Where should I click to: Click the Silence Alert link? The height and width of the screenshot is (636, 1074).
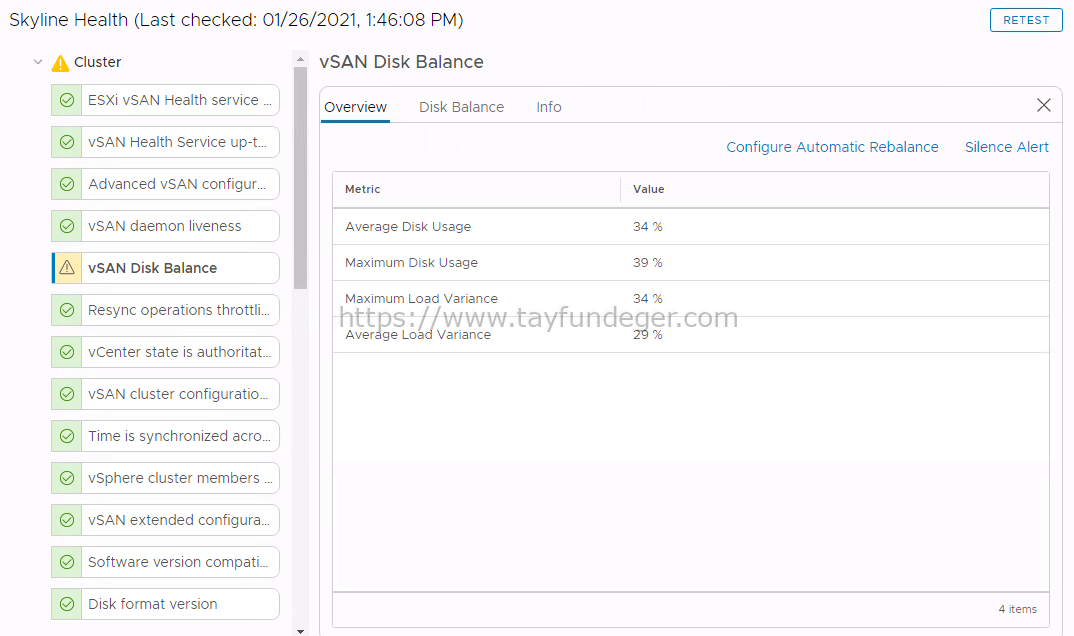1007,147
